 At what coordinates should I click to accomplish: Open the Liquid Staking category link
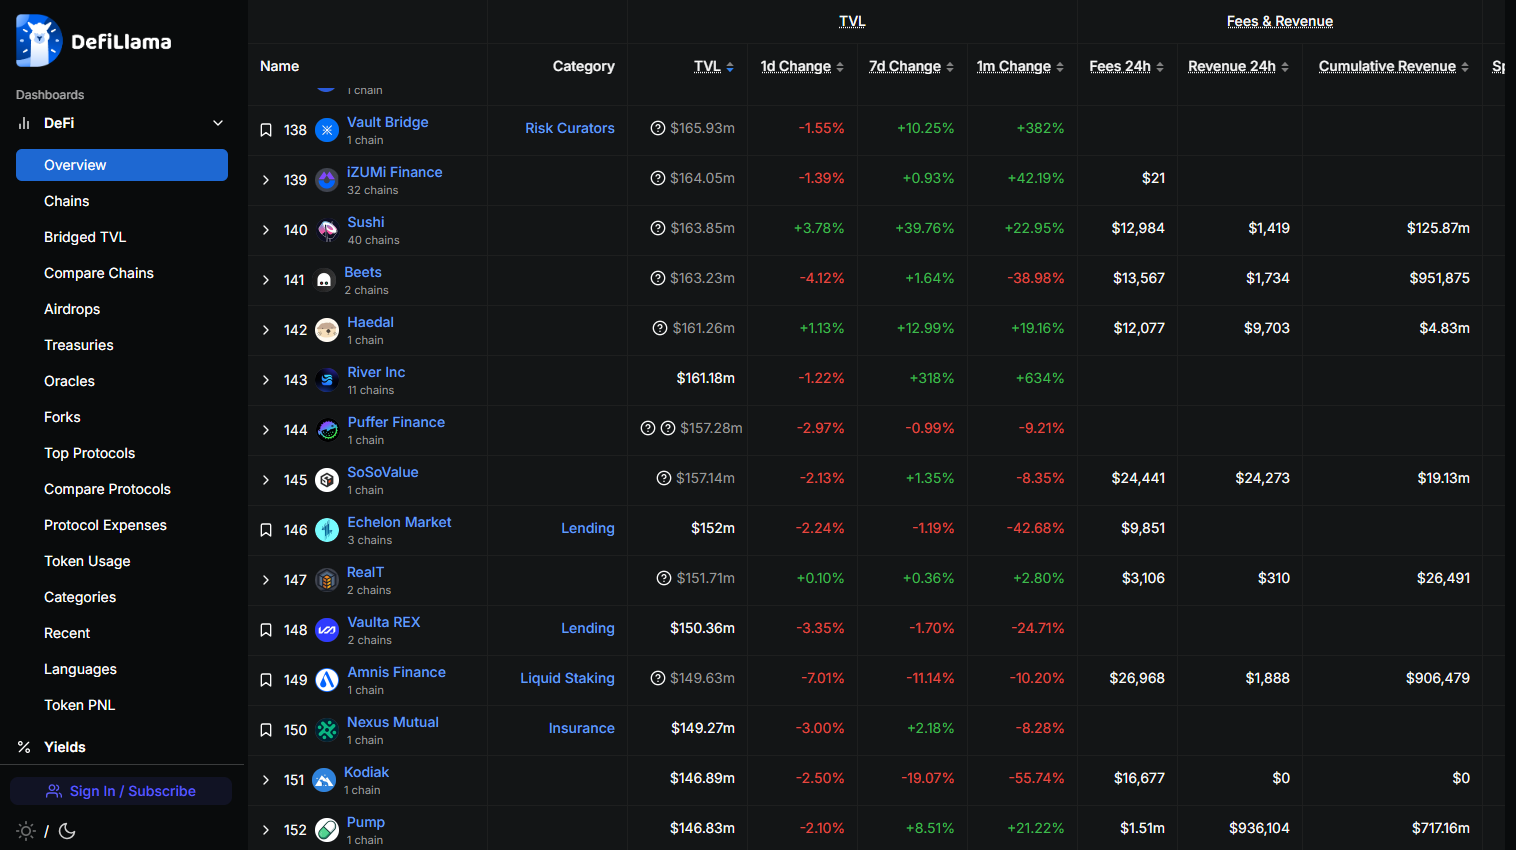pyautogui.click(x=567, y=678)
